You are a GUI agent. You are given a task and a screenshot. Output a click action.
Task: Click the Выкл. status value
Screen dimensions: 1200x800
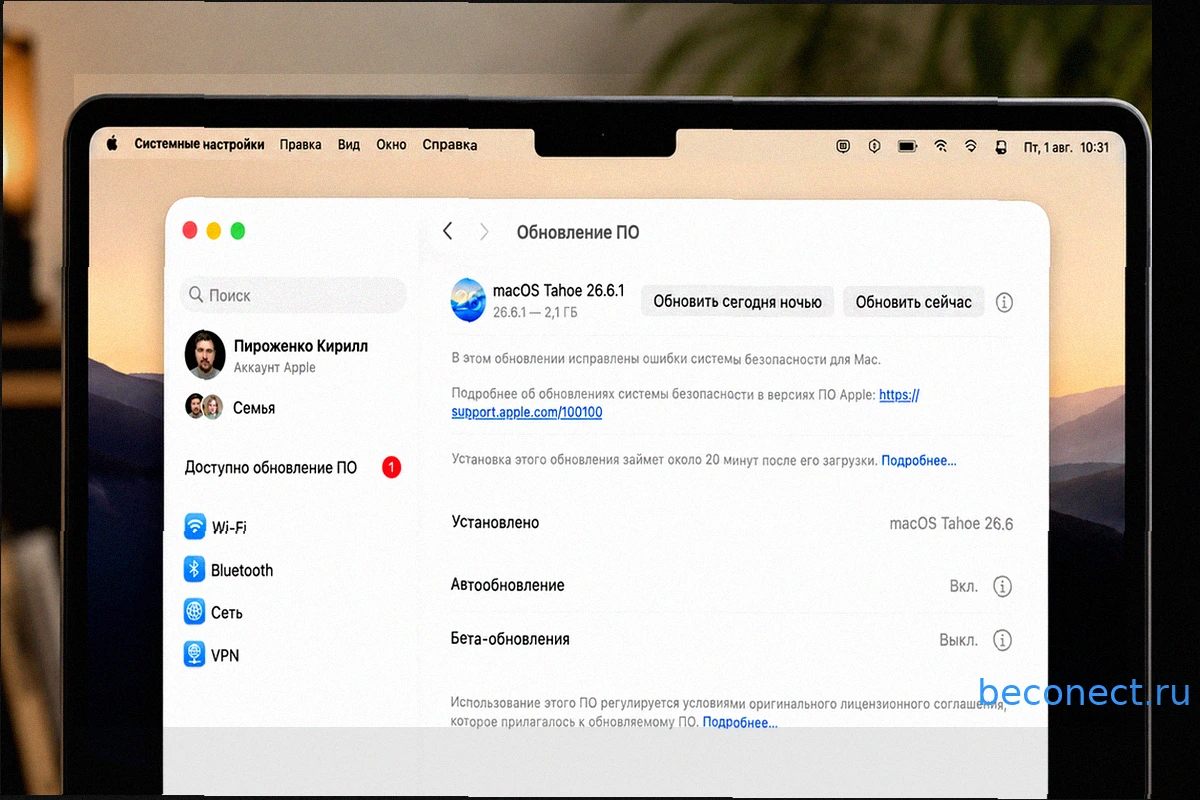click(x=959, y=640)
